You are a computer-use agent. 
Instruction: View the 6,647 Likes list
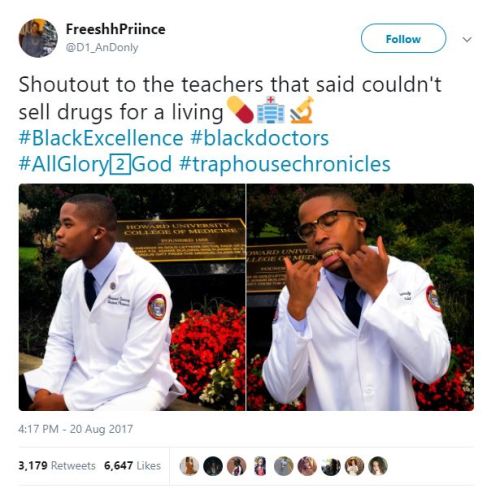(132, 465)
